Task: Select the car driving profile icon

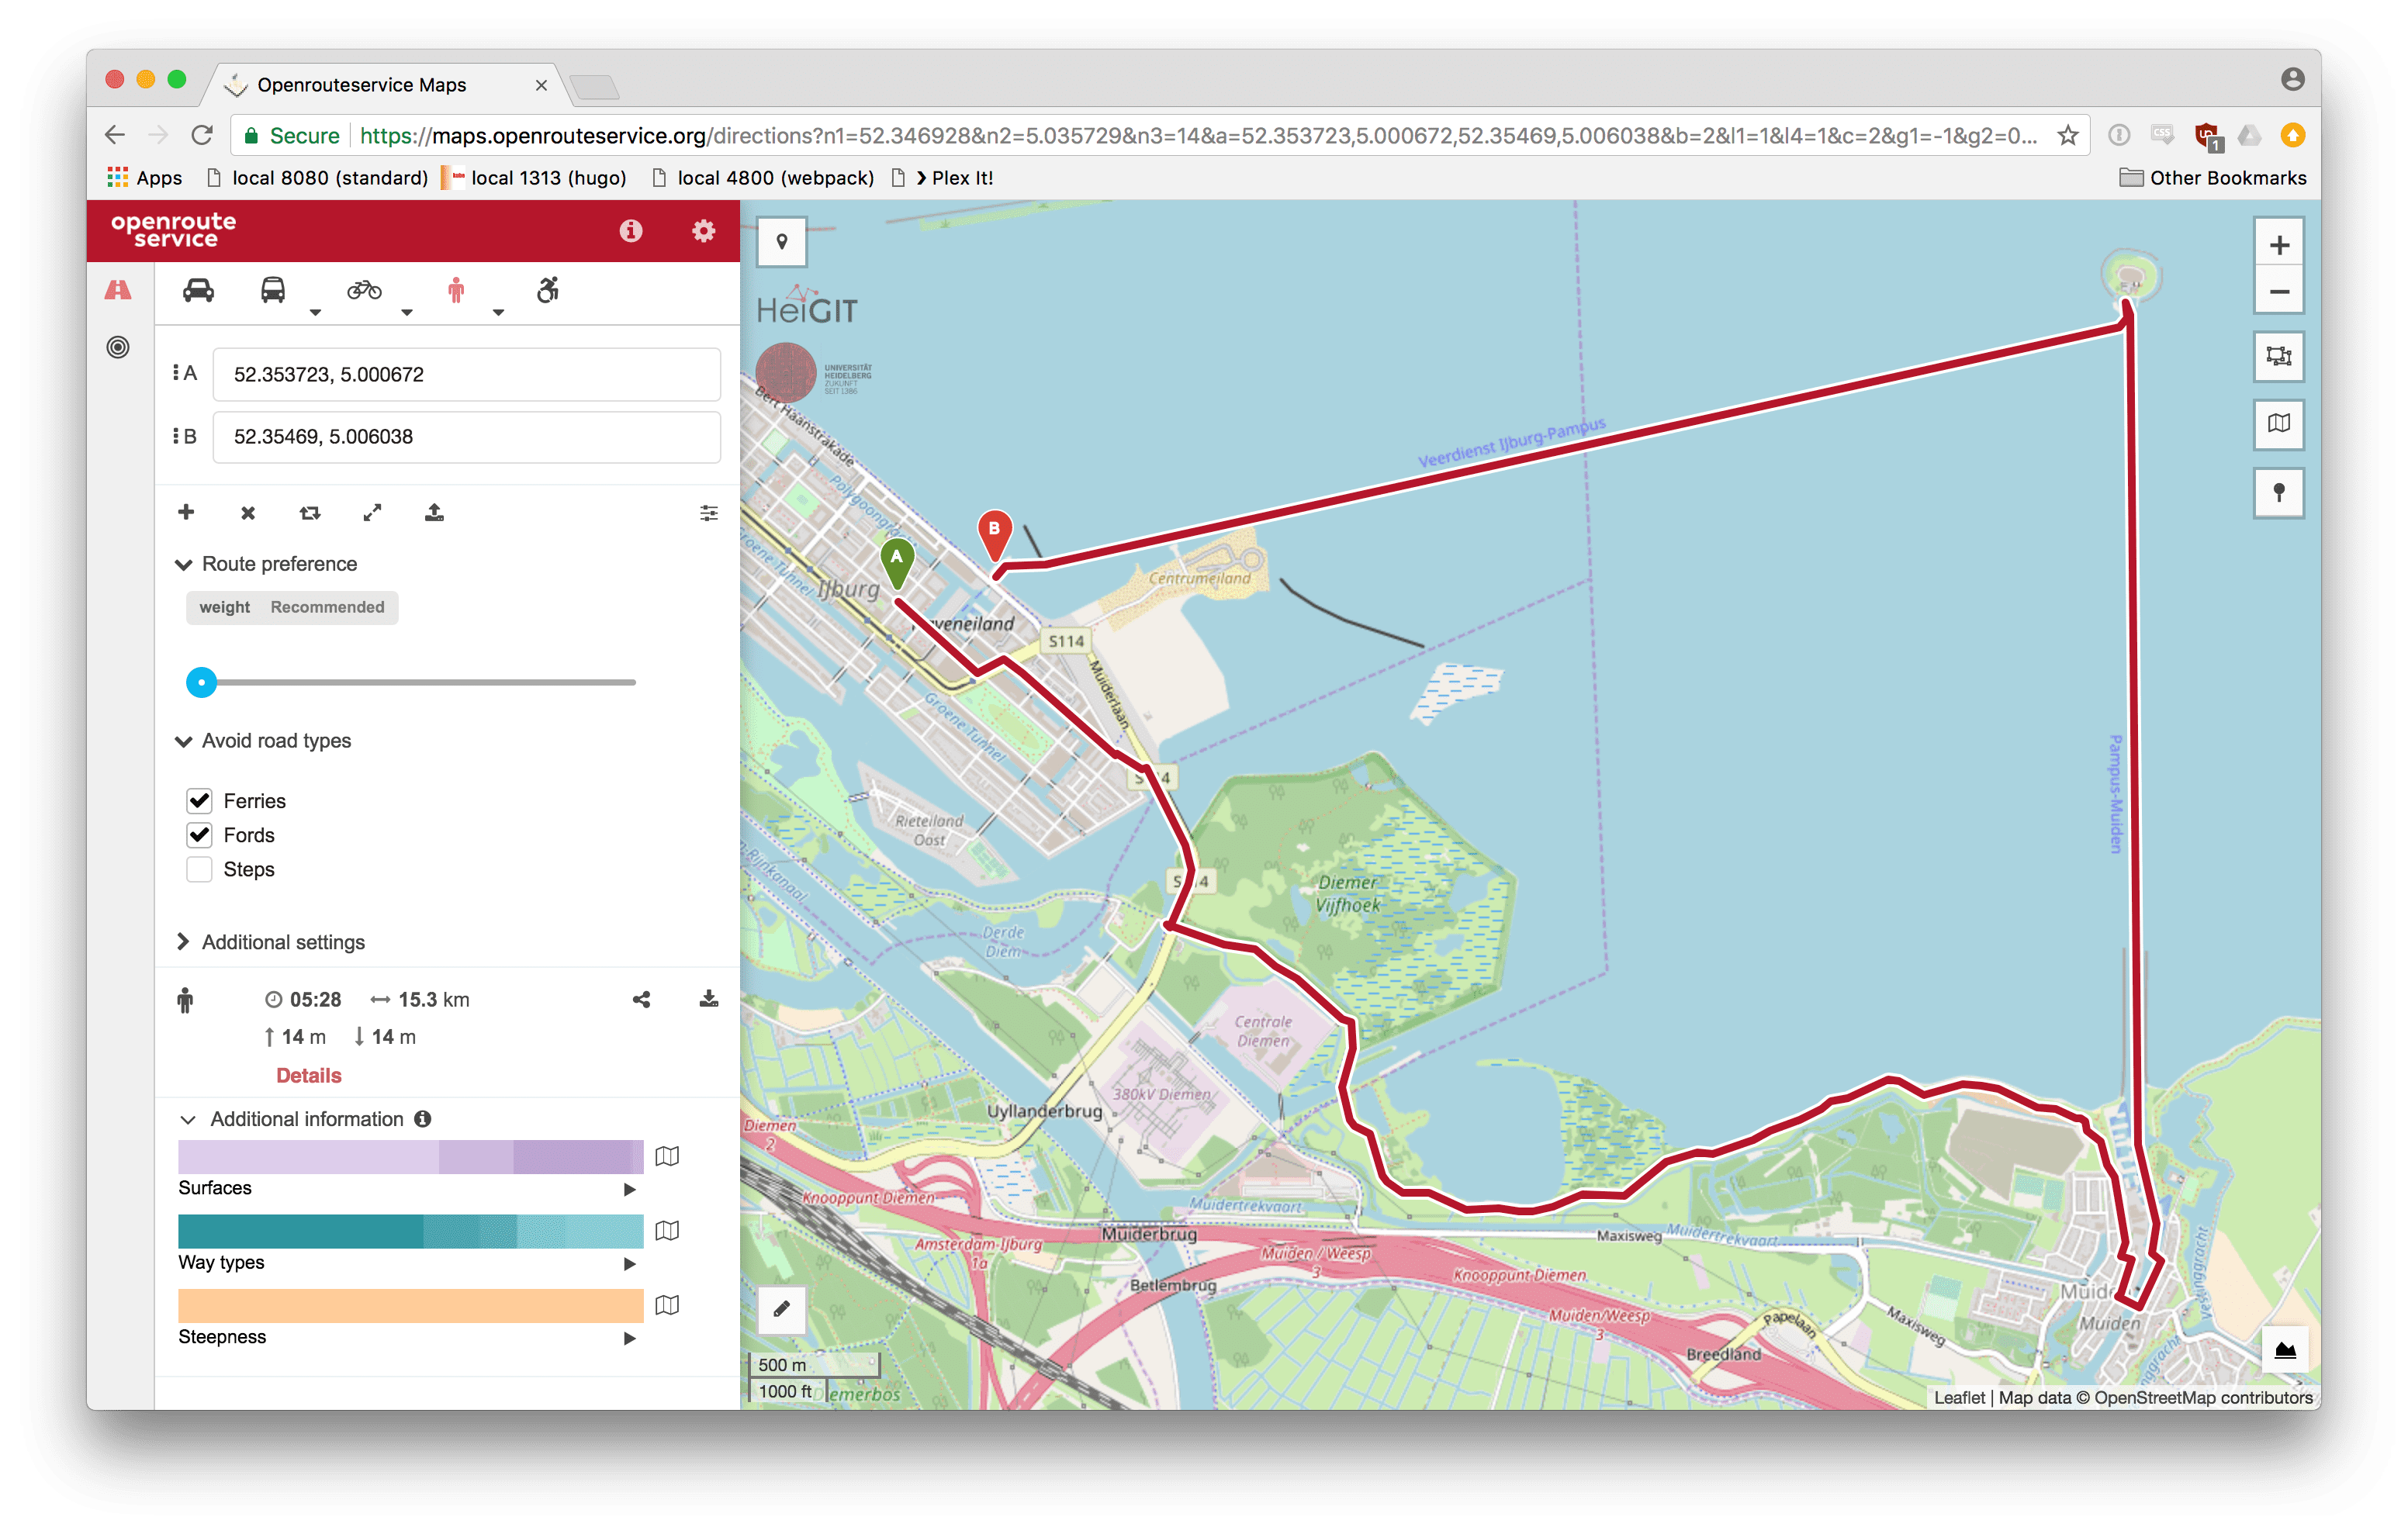Action: (198, 290)
